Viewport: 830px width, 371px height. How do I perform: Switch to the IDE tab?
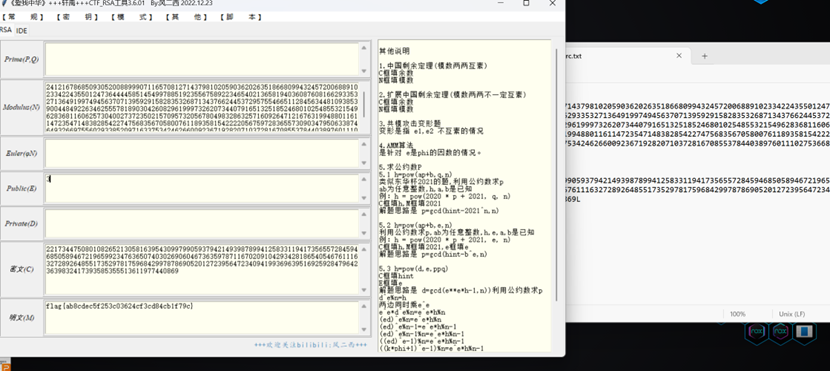[x=21, y=31]
